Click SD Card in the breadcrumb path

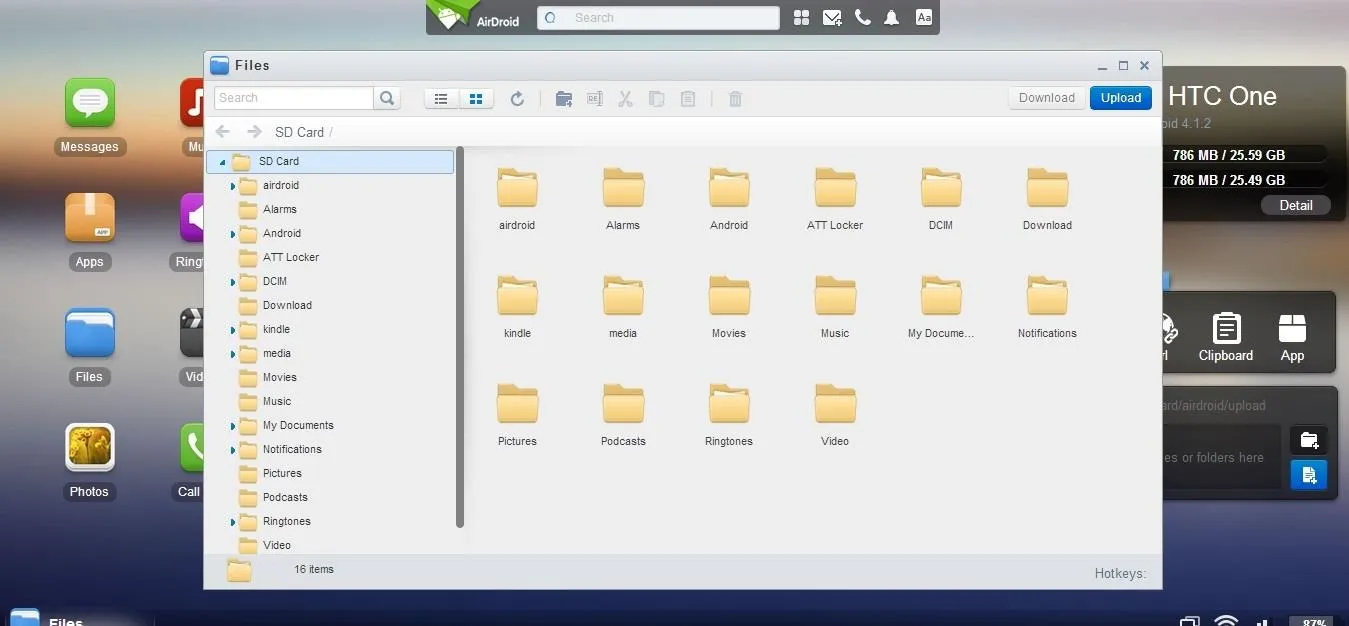[299, 132]
